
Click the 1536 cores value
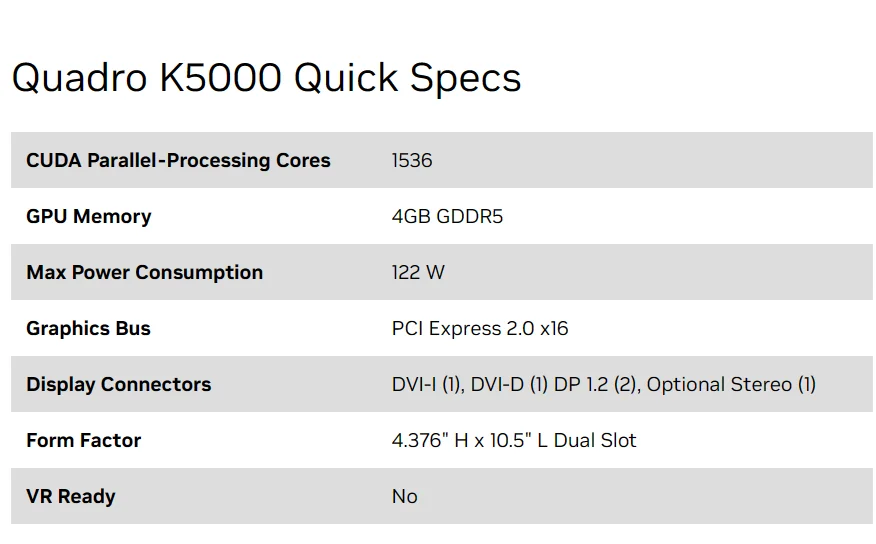pos(412,160)
